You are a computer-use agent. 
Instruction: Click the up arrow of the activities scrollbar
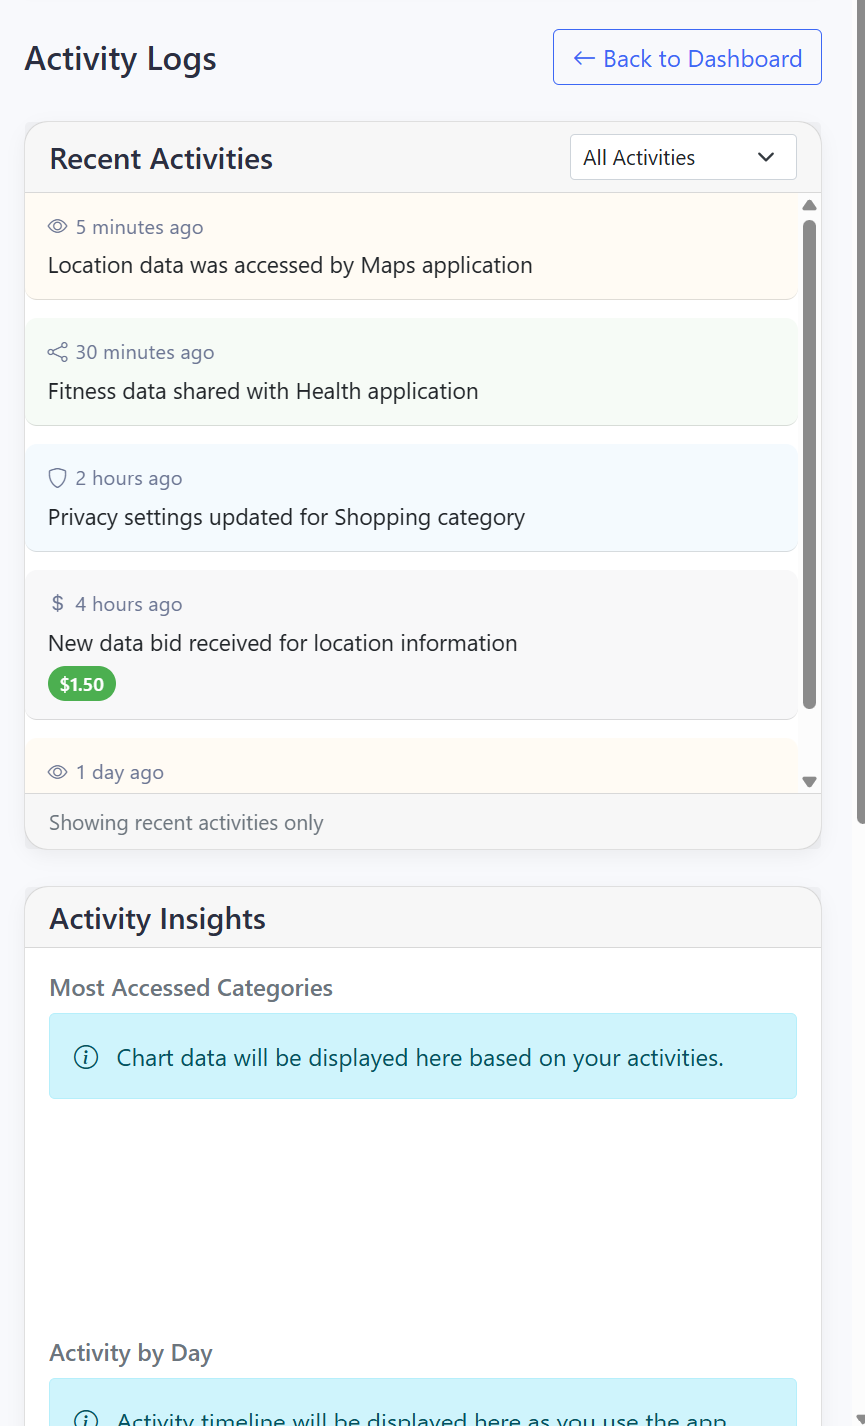pos(809,205)
